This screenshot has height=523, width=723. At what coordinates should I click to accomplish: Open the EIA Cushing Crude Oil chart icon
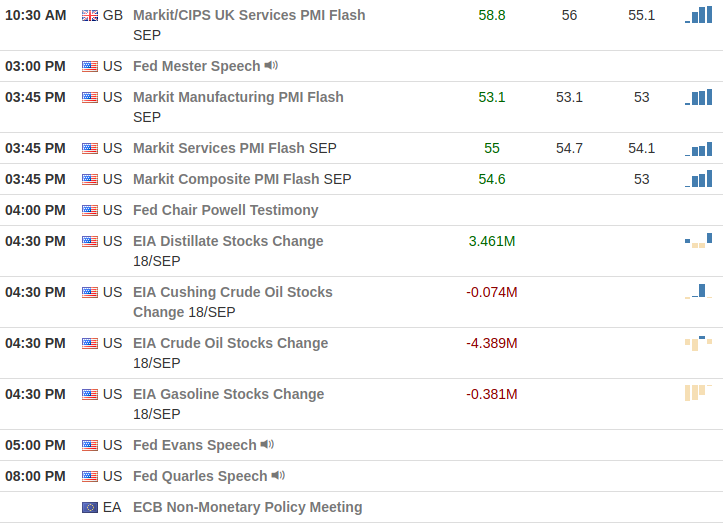[x=697, y=291]
